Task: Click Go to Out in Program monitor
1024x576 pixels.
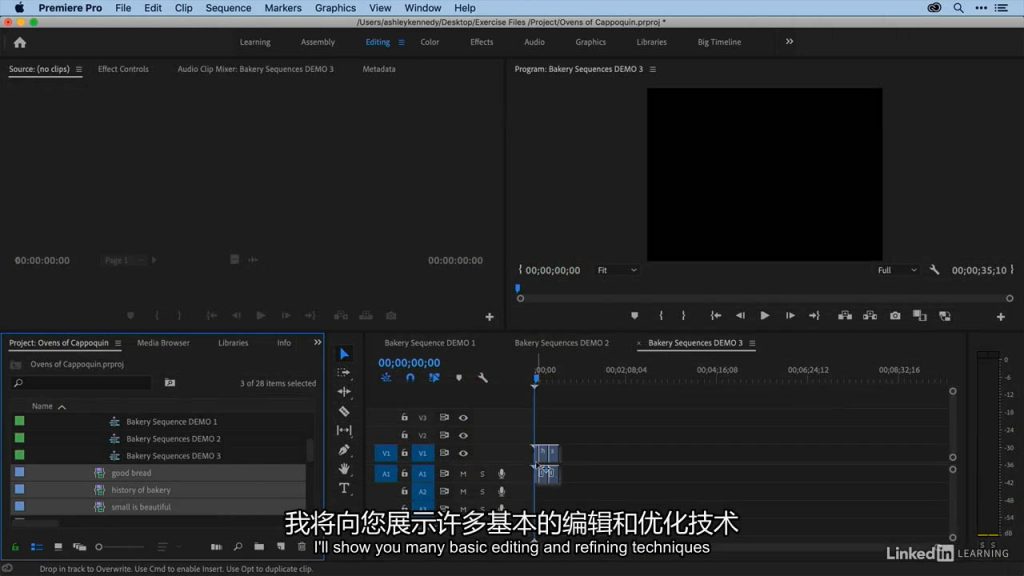Action: click(814, 315)
